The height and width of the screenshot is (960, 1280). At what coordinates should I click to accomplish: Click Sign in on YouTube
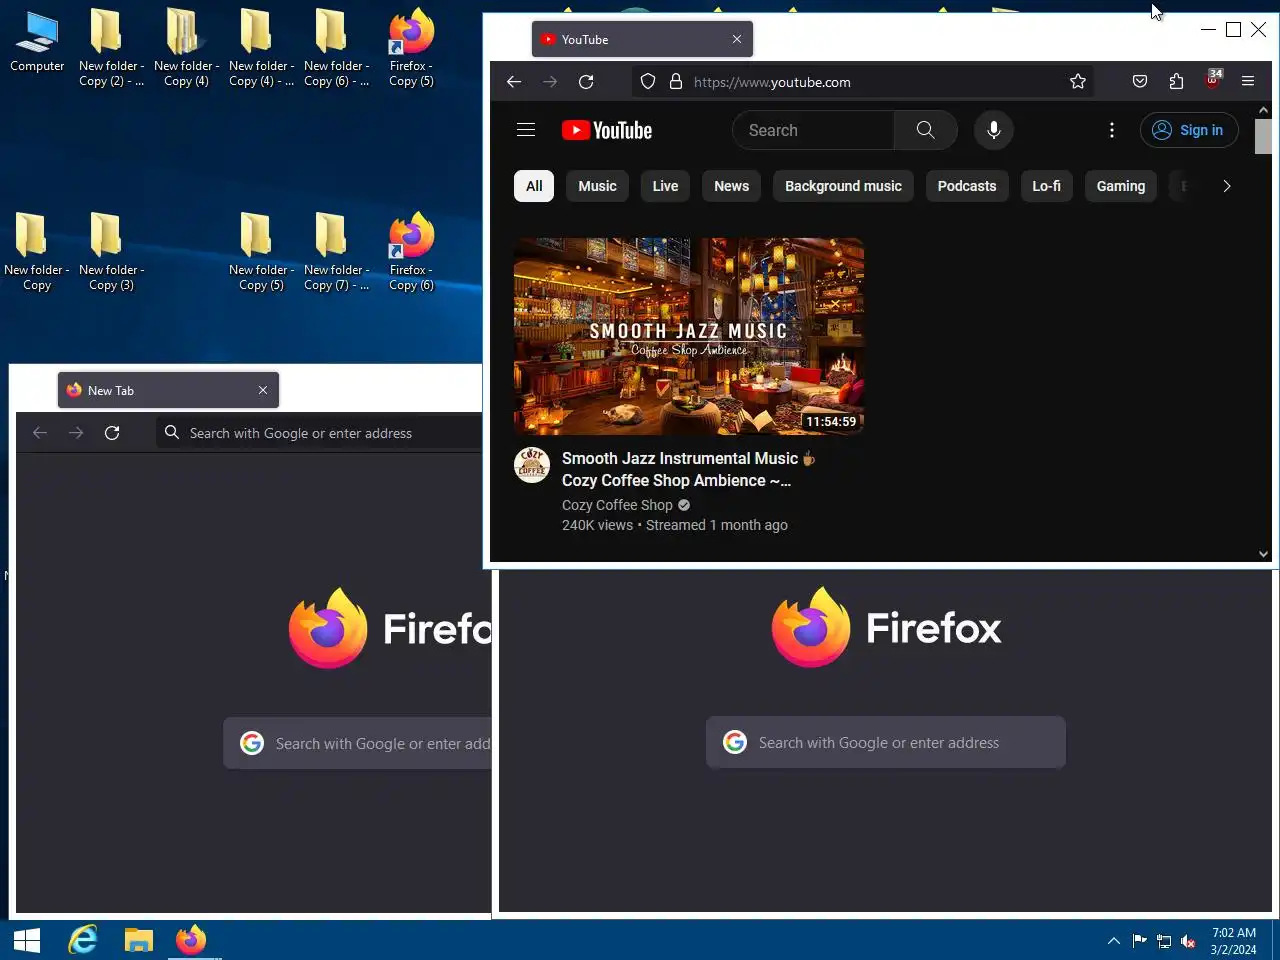[1189, 130]
